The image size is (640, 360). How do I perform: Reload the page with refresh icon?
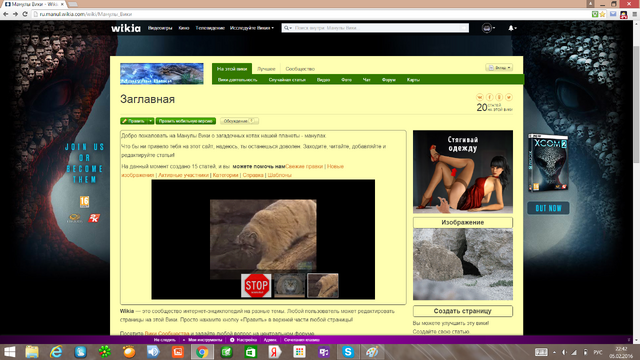[x=25, y=14]
